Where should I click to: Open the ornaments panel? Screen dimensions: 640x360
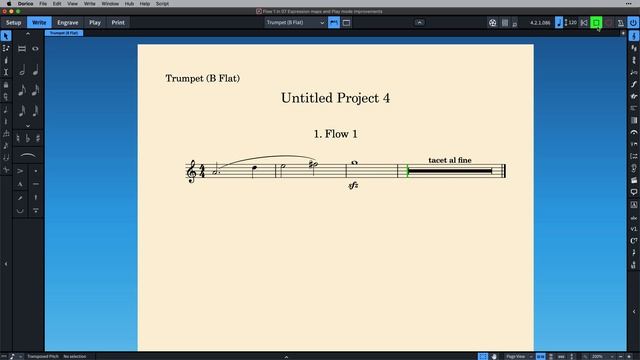(x=634, y=96)
